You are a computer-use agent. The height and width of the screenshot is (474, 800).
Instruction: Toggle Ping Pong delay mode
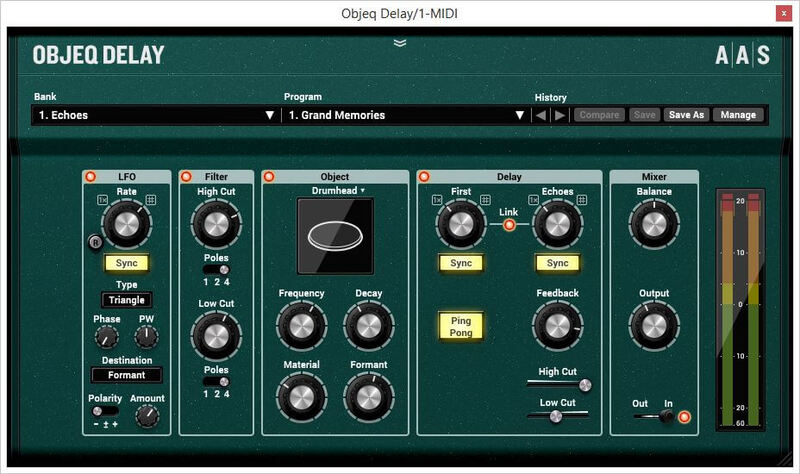tap(461, 325)
